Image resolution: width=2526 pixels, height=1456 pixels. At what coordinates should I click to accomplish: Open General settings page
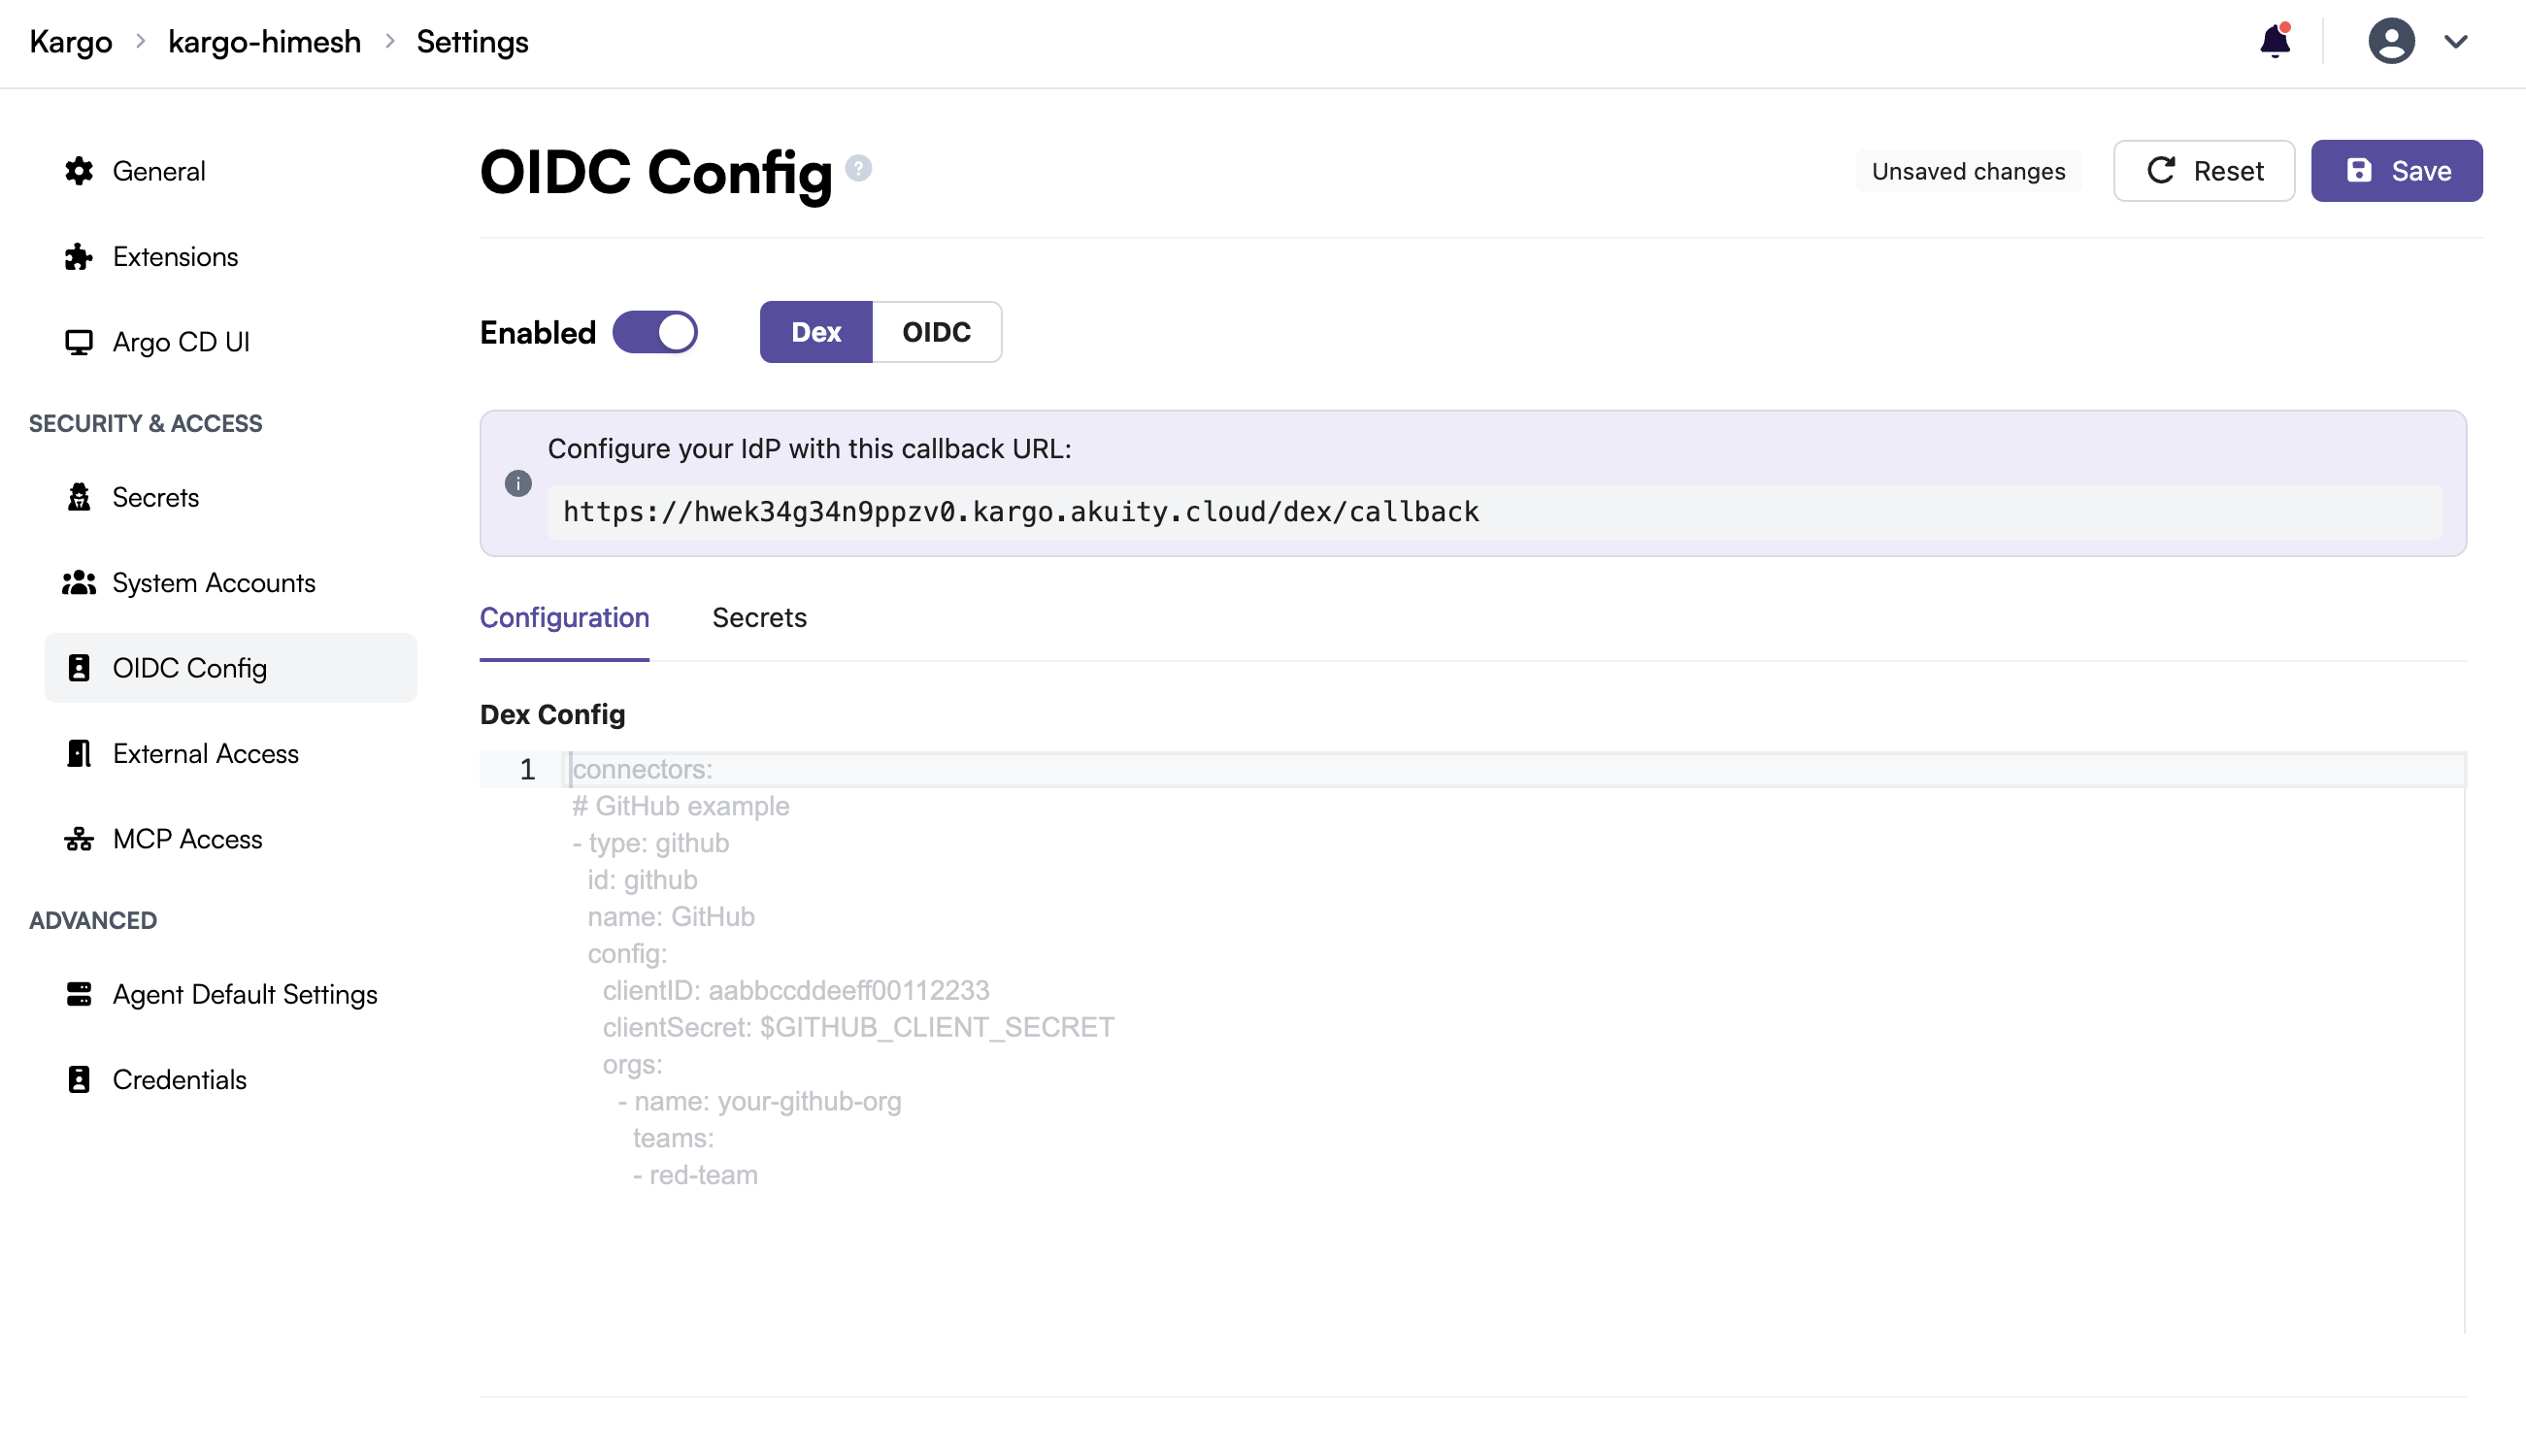tap(231, 171)
